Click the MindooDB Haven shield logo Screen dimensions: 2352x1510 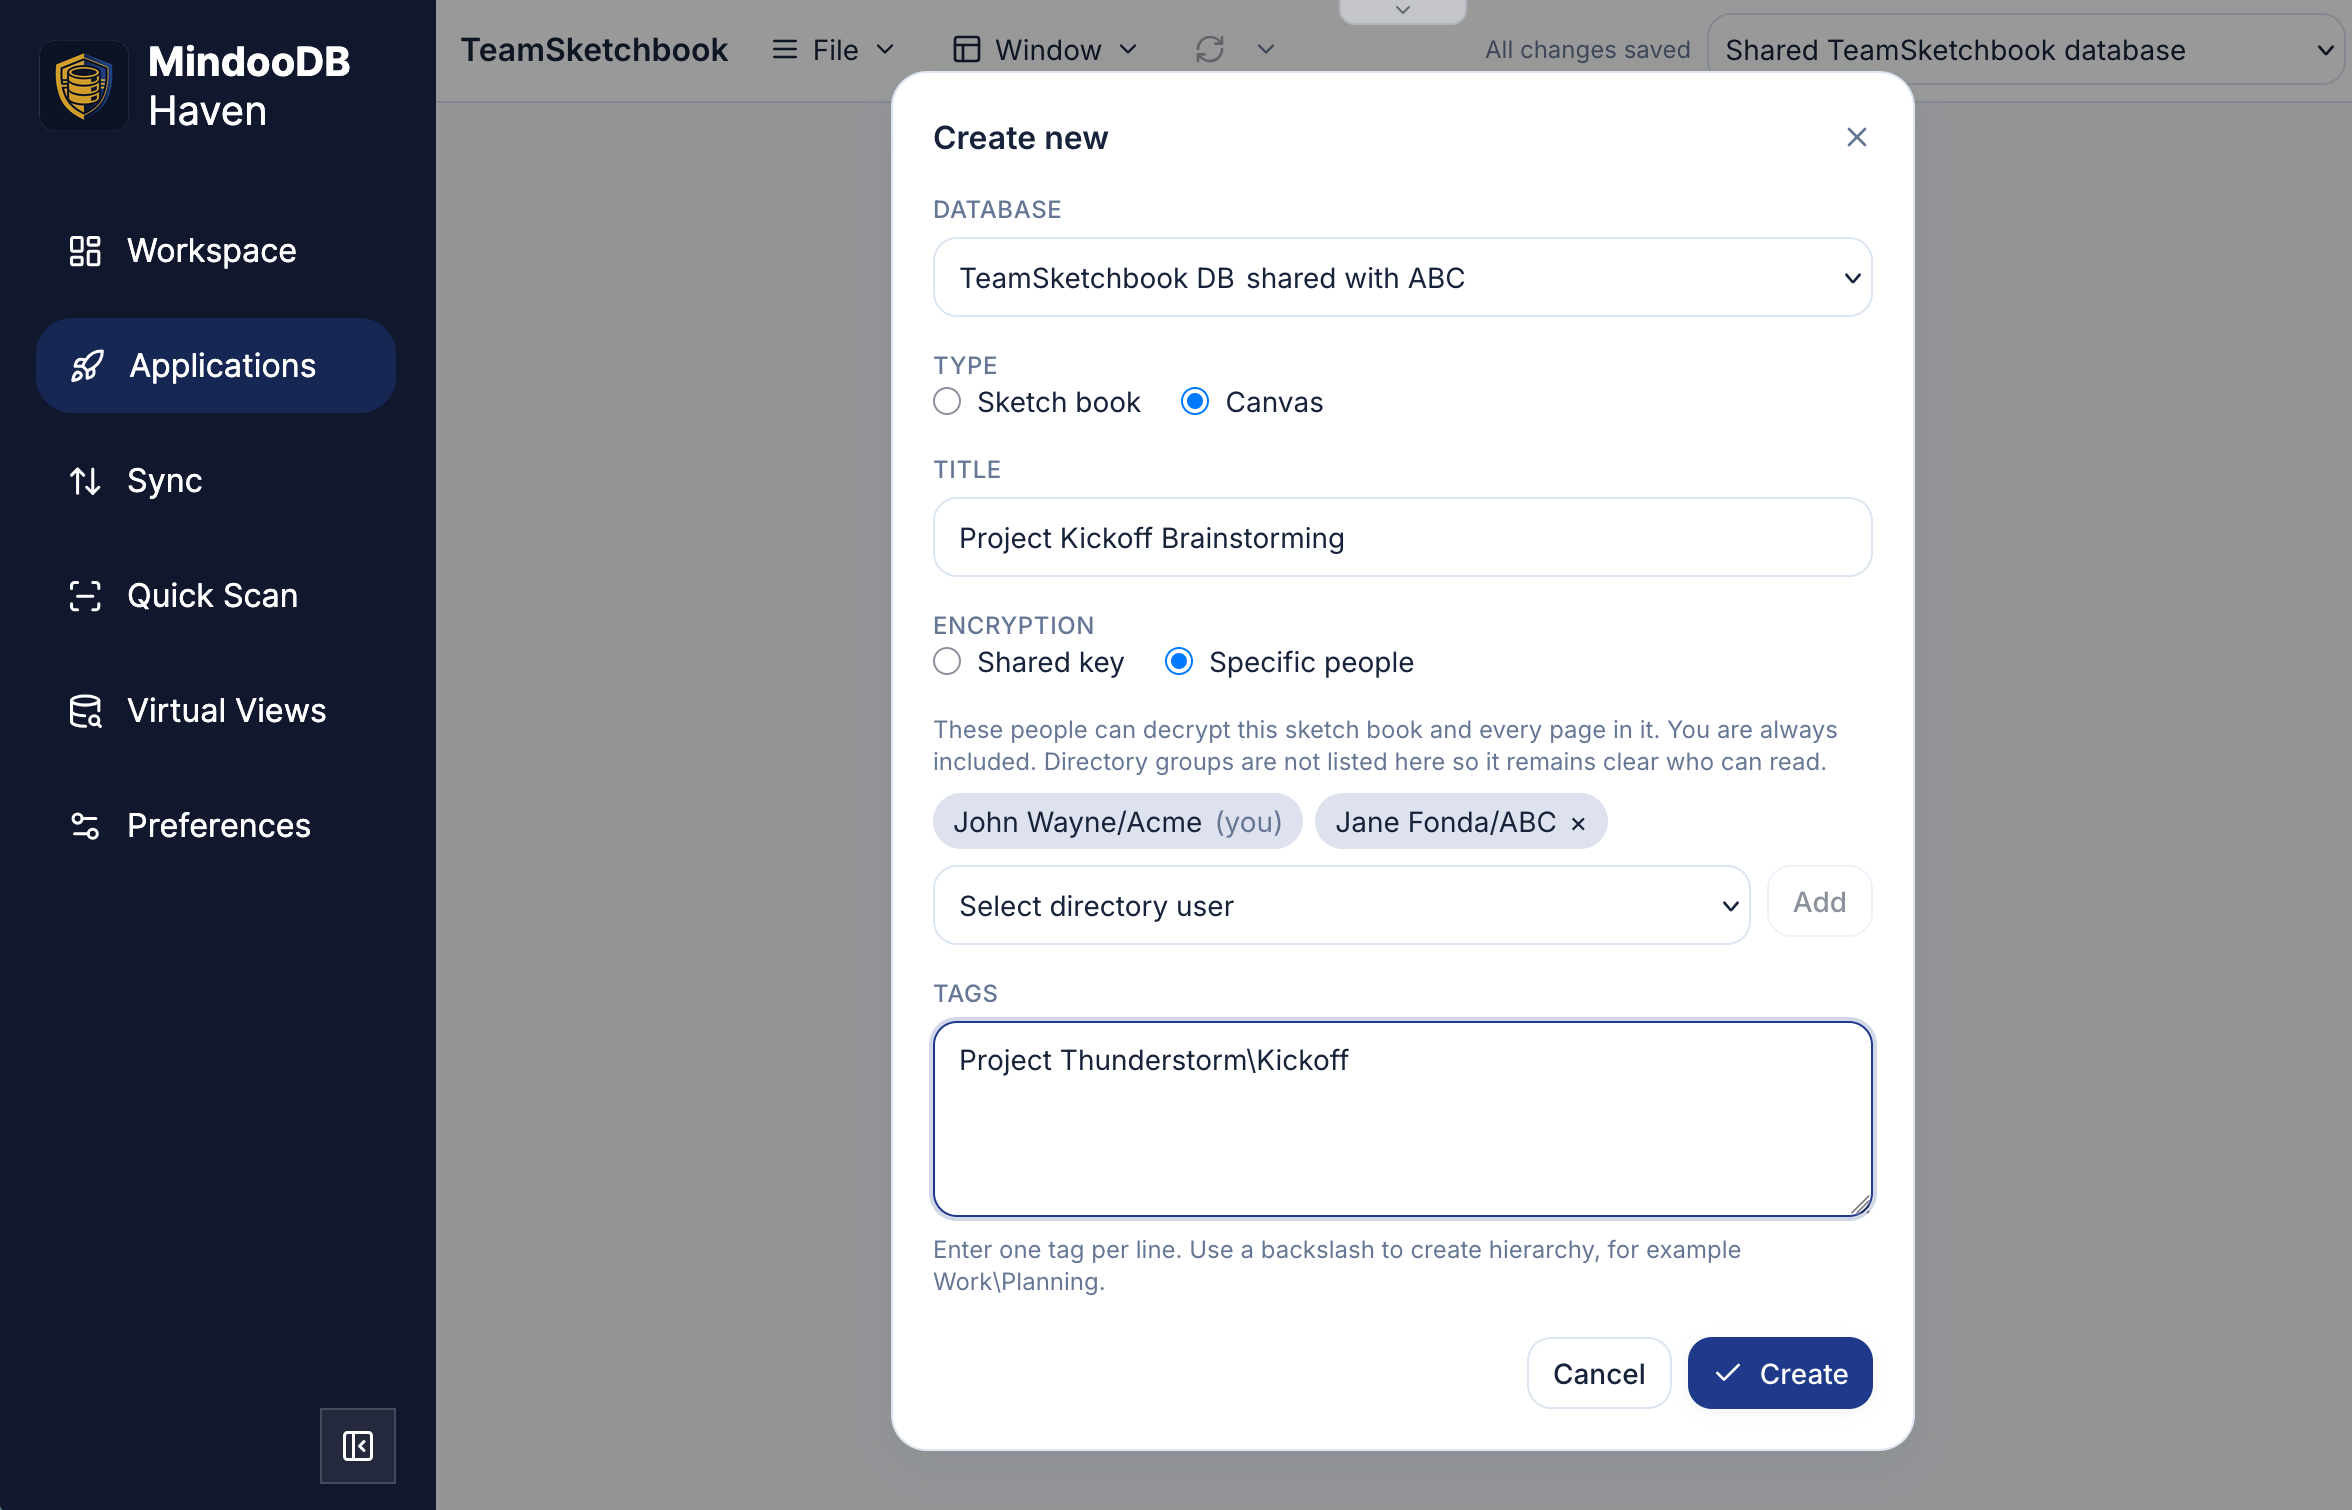[x=84, y=86]
